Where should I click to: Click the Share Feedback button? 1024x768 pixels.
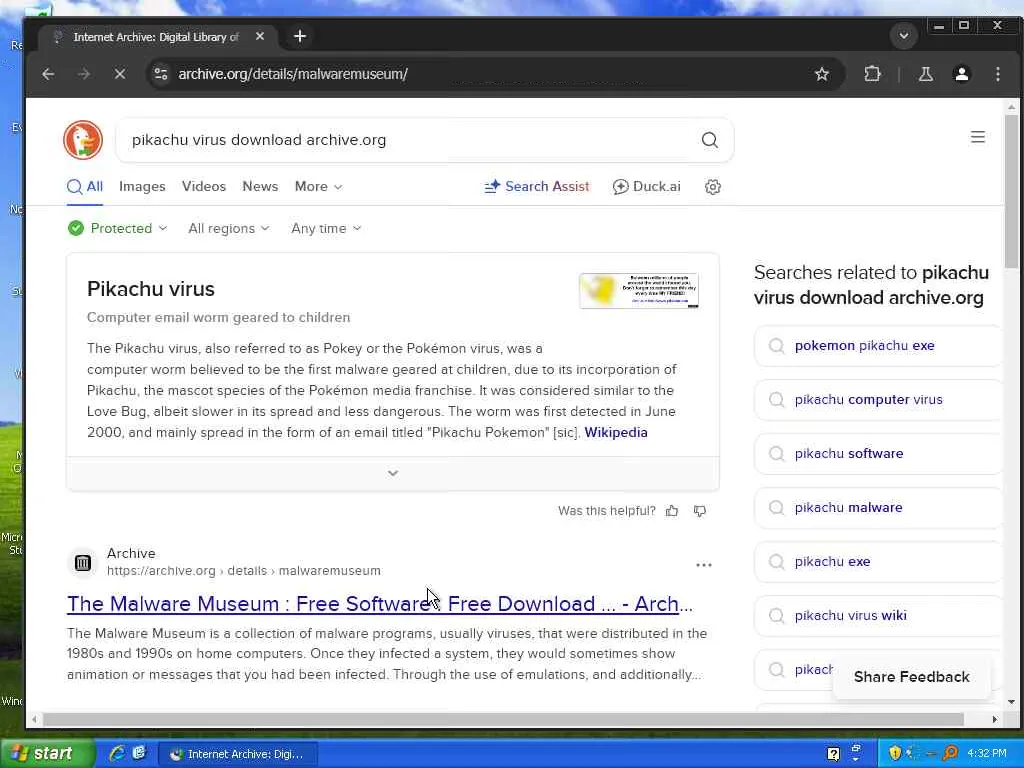[911, 677]
